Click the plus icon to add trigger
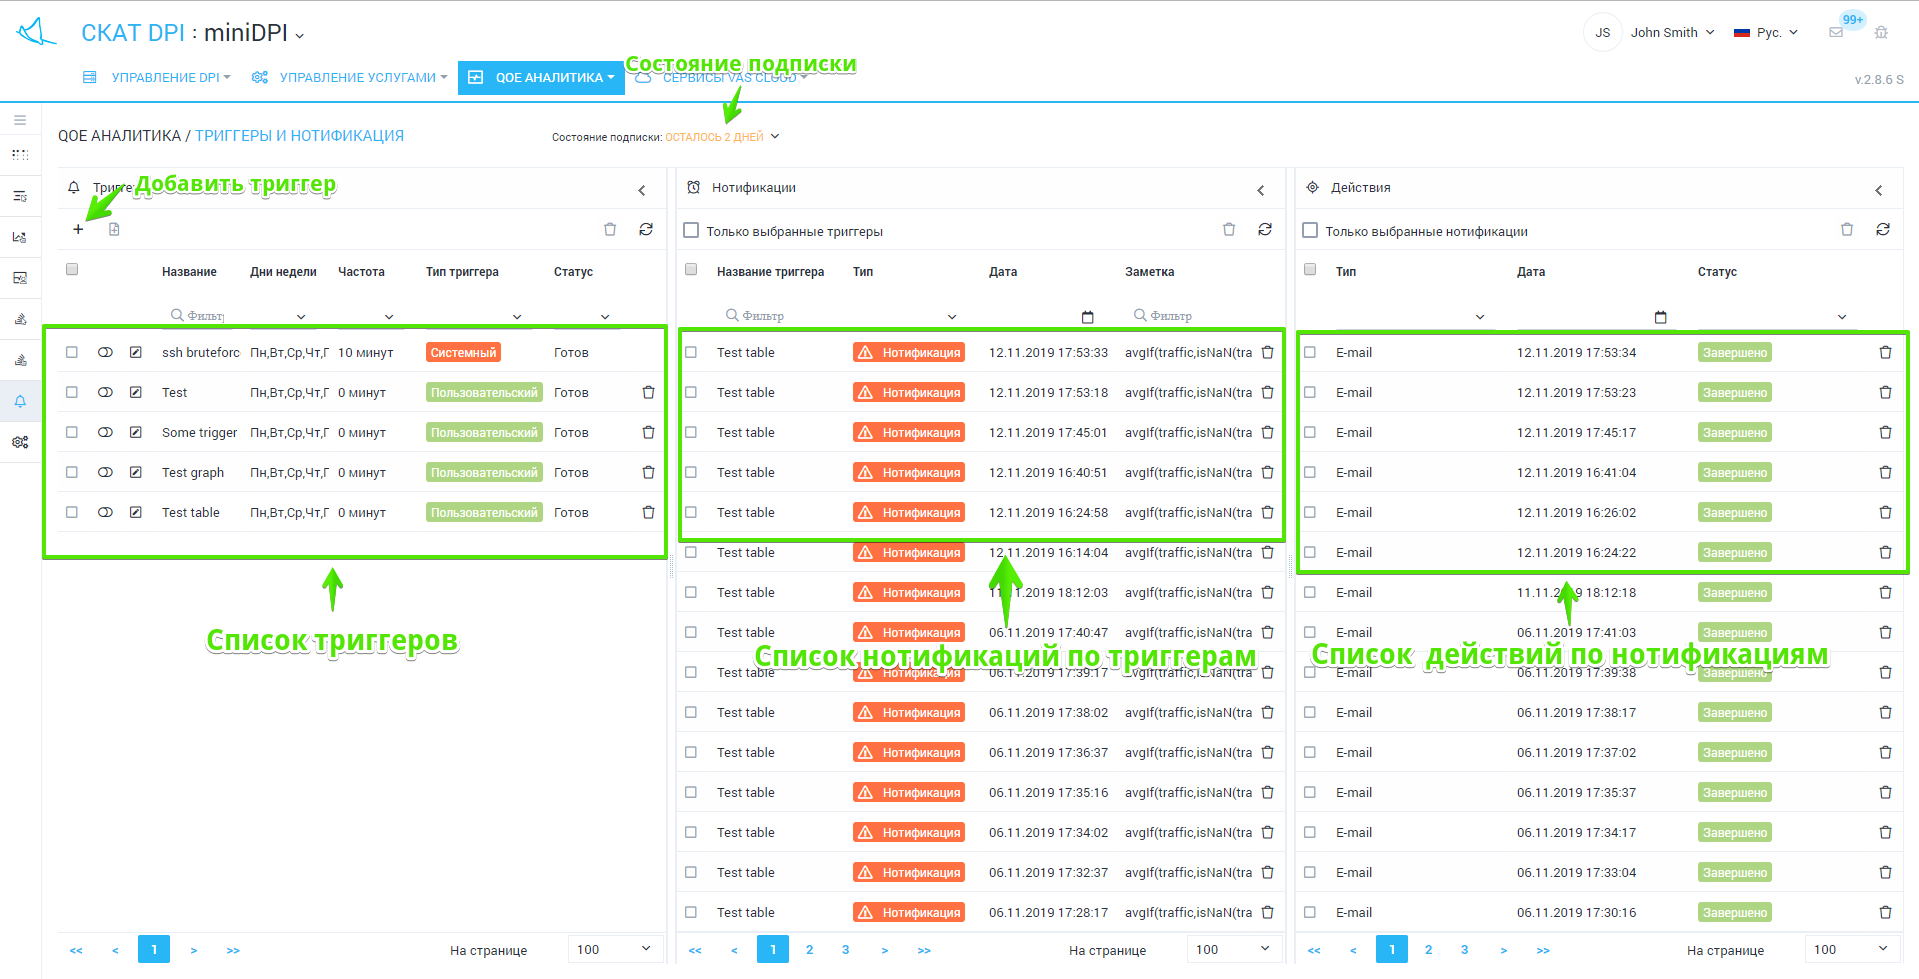 78,230
